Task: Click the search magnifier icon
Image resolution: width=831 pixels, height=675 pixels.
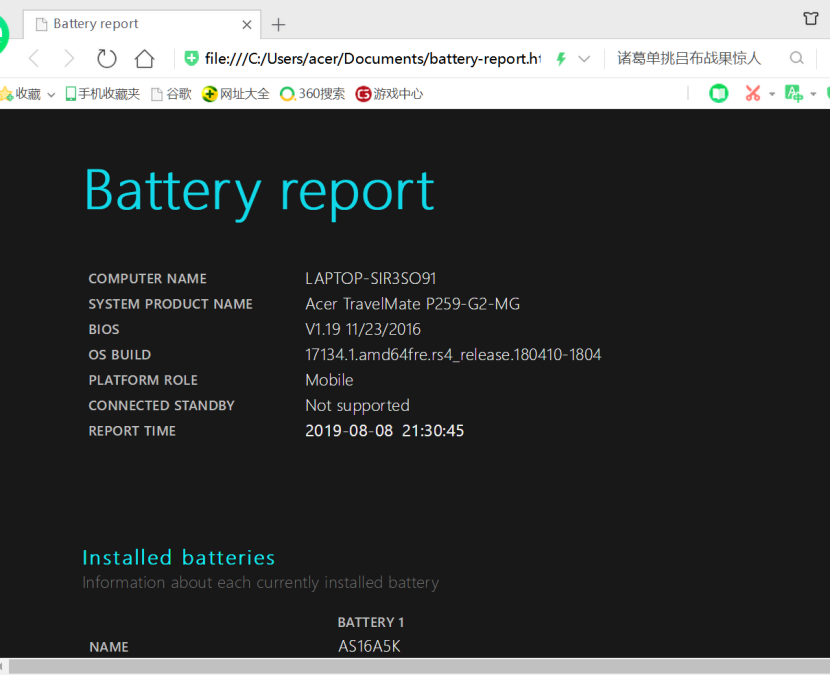Action: coord(796,58)
